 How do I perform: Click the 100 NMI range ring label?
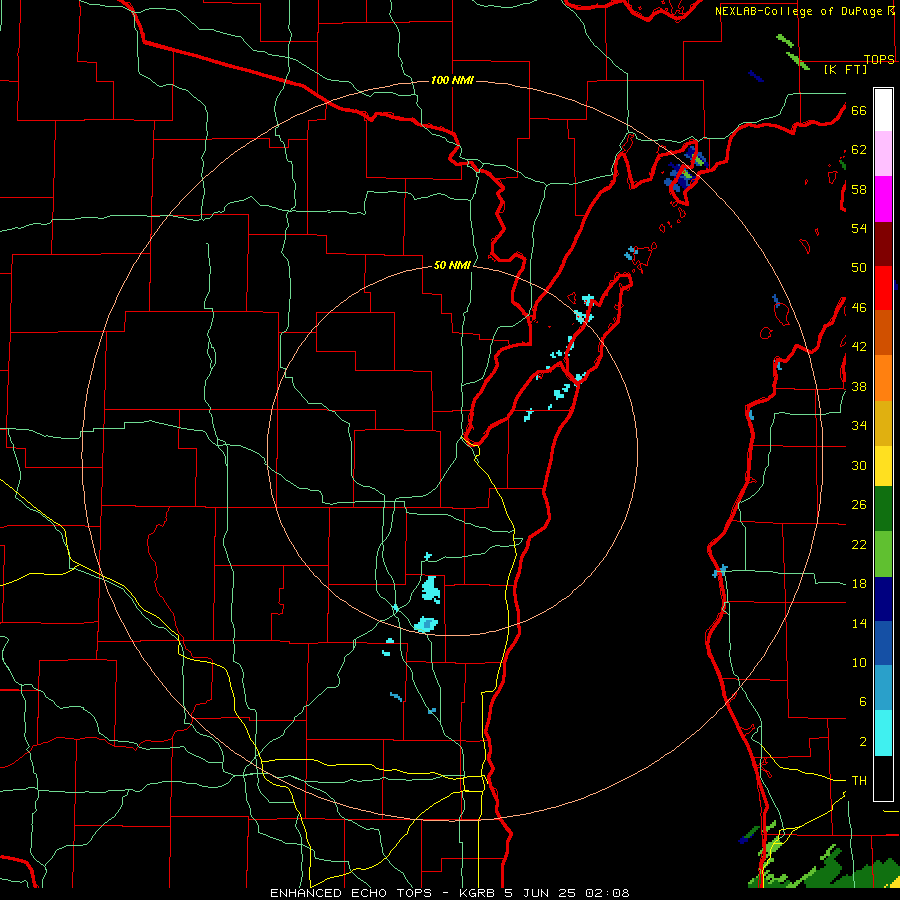452,80
